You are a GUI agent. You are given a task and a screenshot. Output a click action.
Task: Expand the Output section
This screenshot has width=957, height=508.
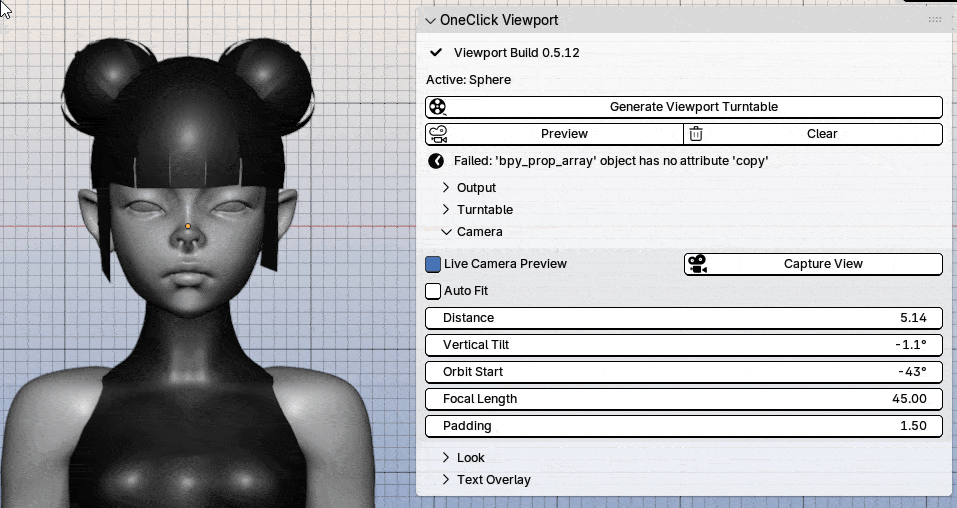coord(469,187)
